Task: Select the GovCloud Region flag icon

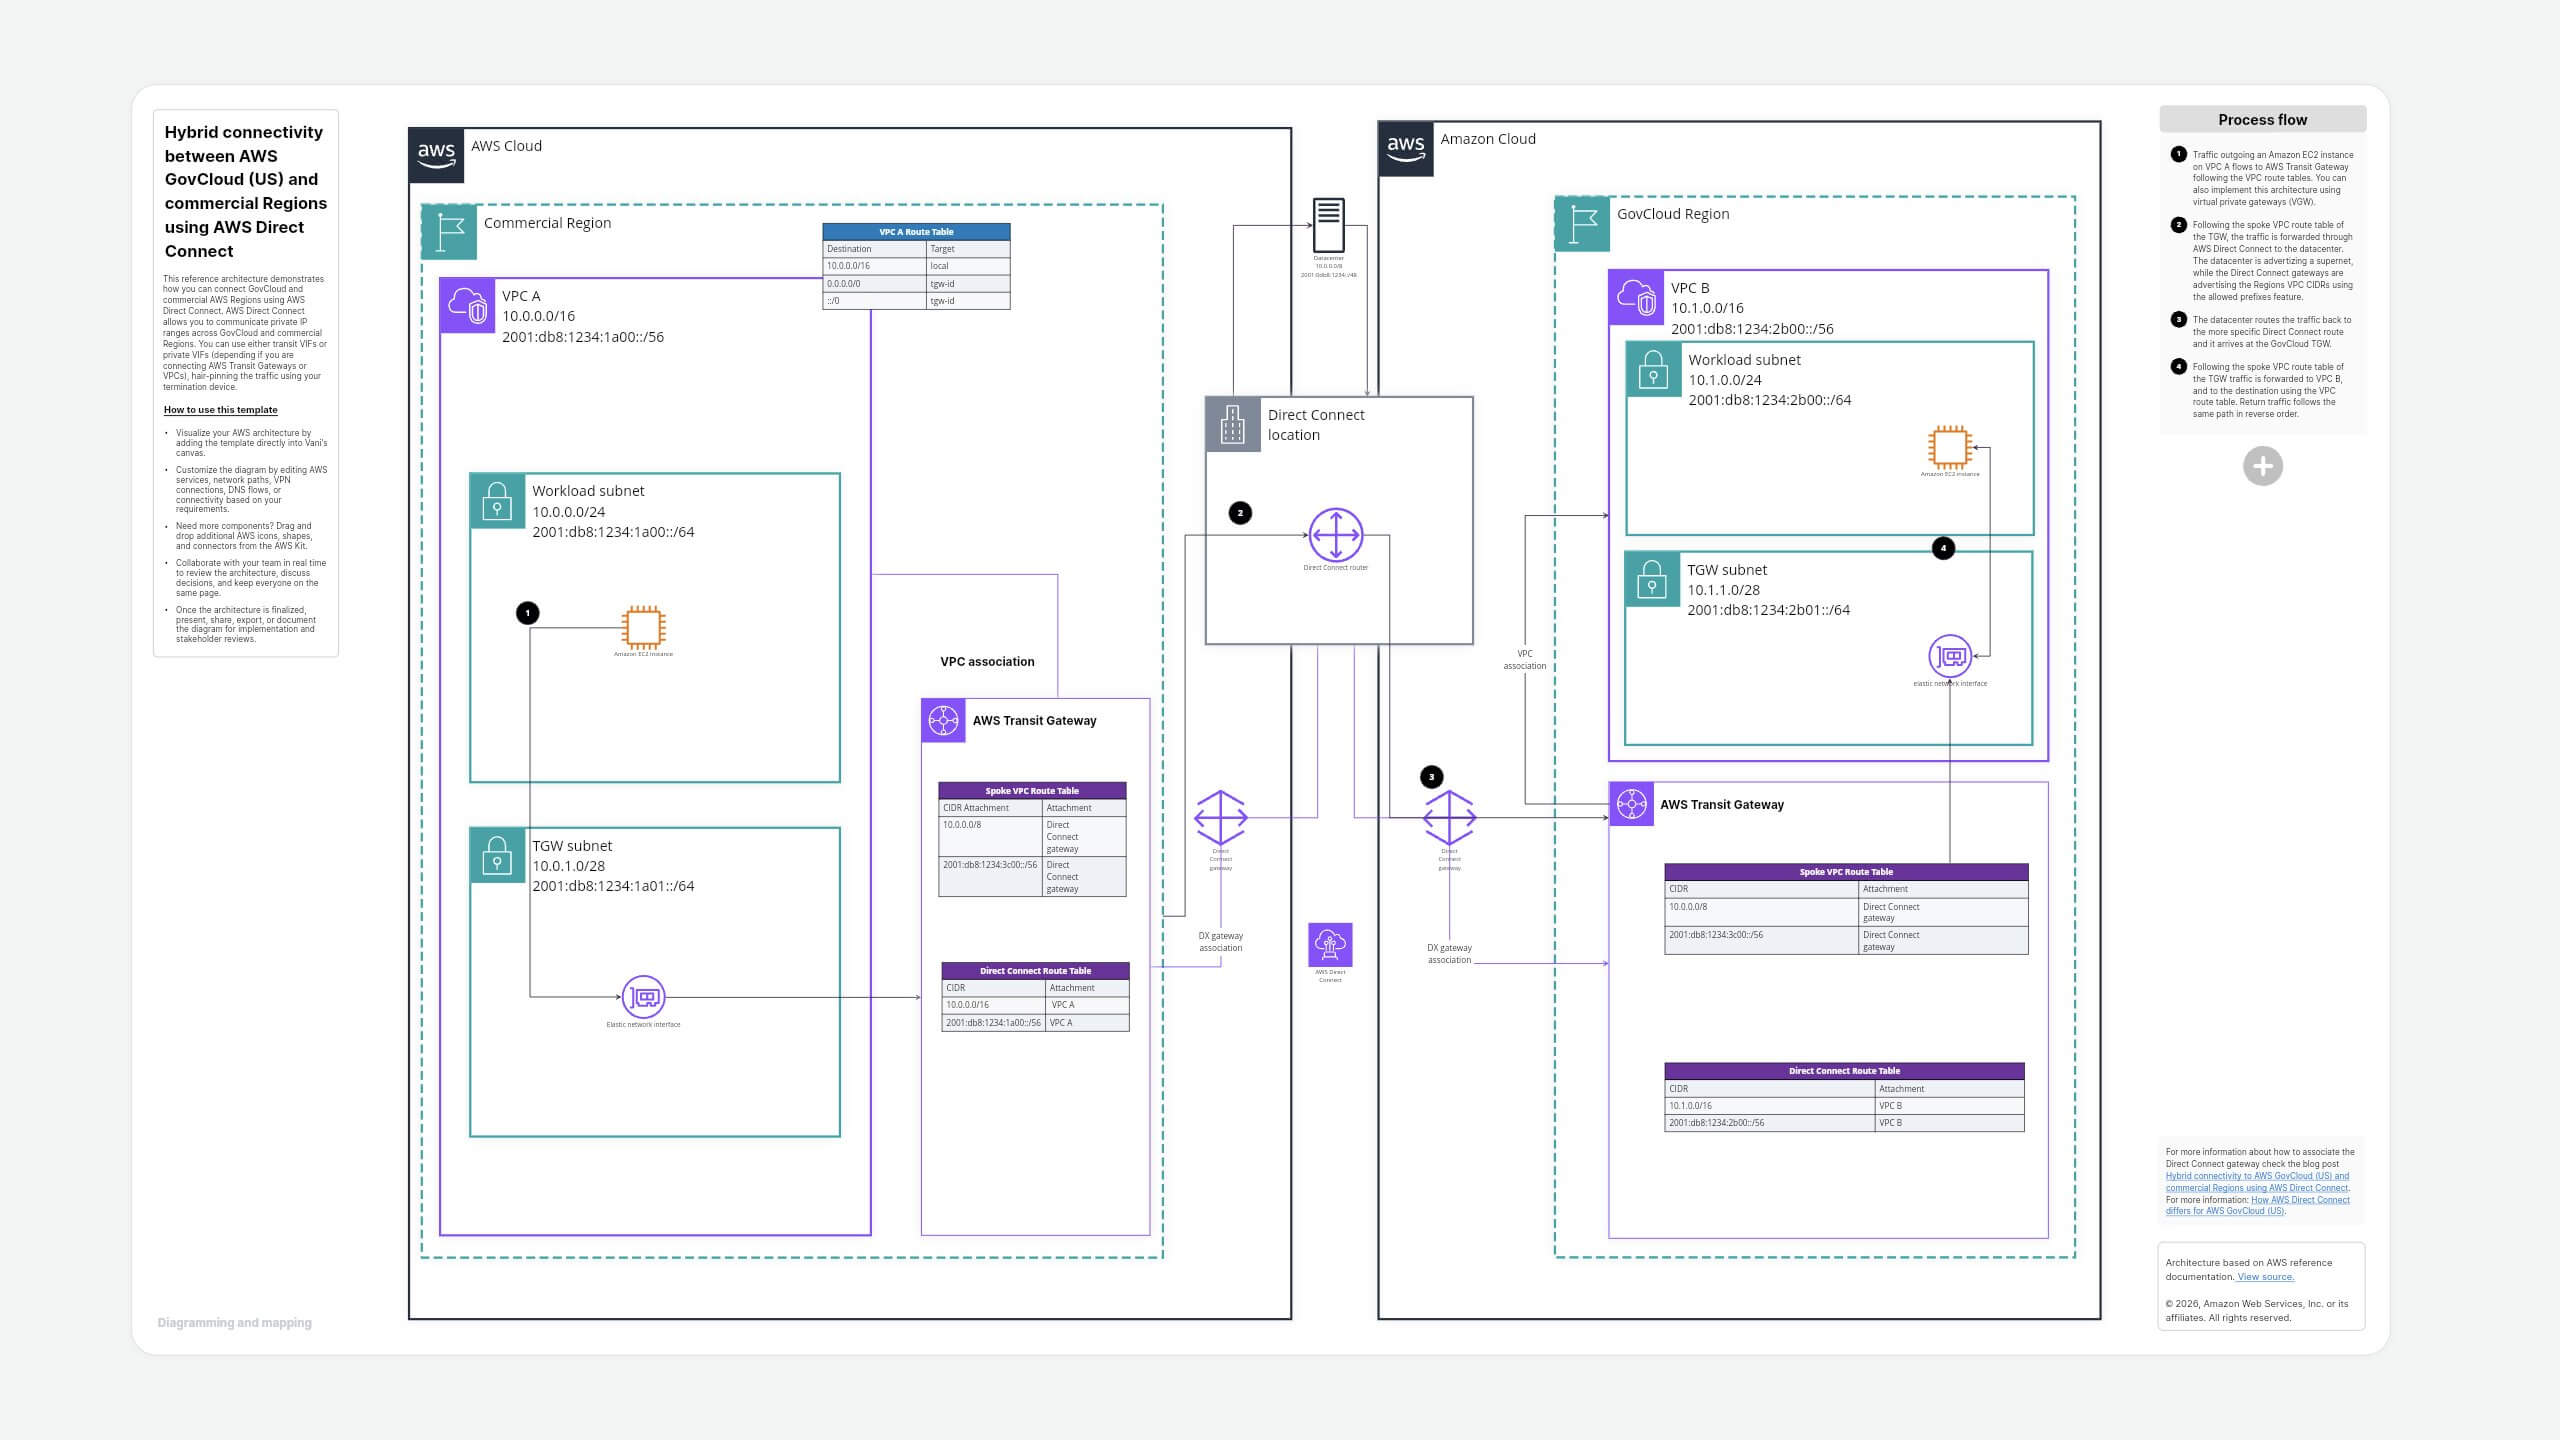Action: point(1583,223)
